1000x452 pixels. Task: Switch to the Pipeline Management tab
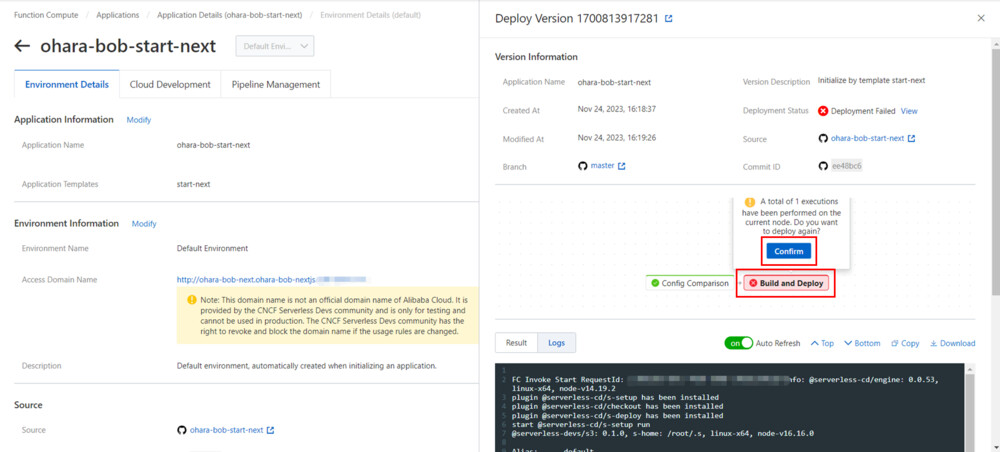pyautogui.click(x=275, y=84)
